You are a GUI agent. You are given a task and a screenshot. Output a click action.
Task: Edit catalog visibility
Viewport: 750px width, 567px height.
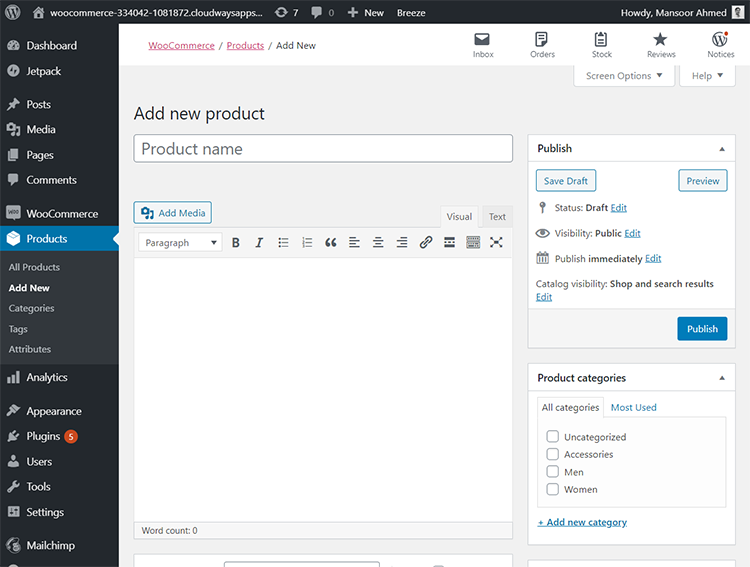coord(544,297)
